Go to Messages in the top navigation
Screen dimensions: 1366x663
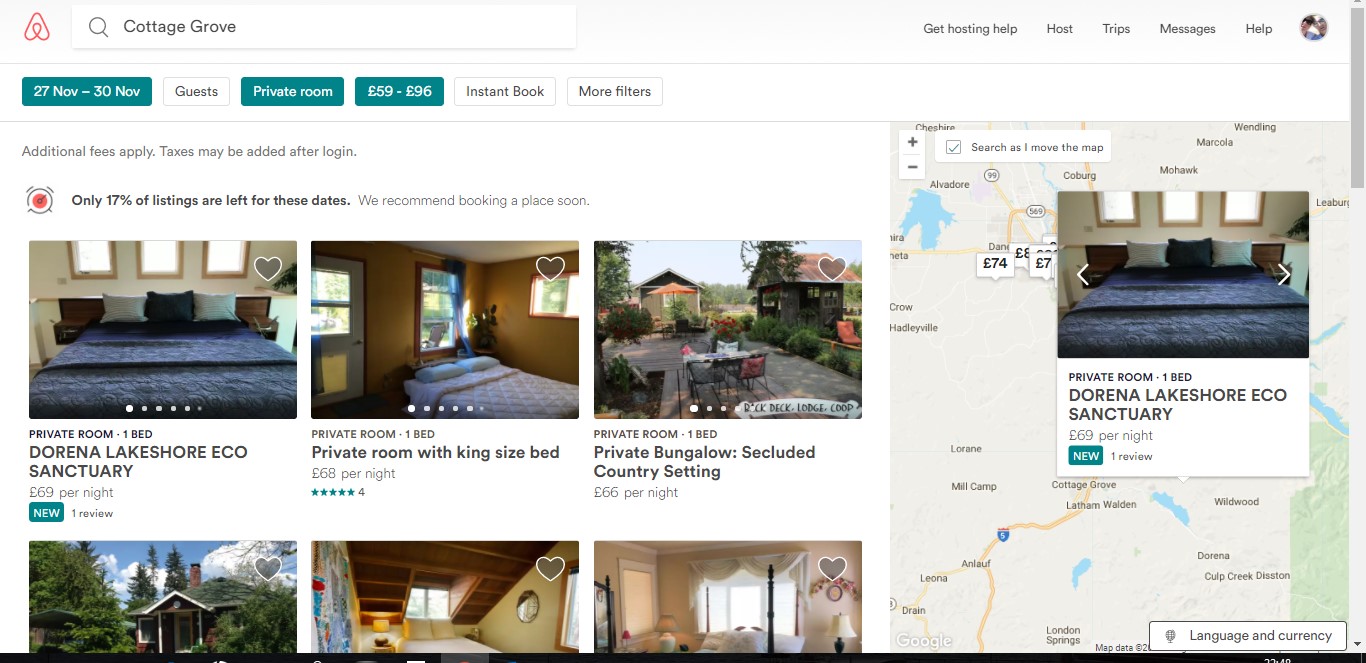(x=1187, y=29)
